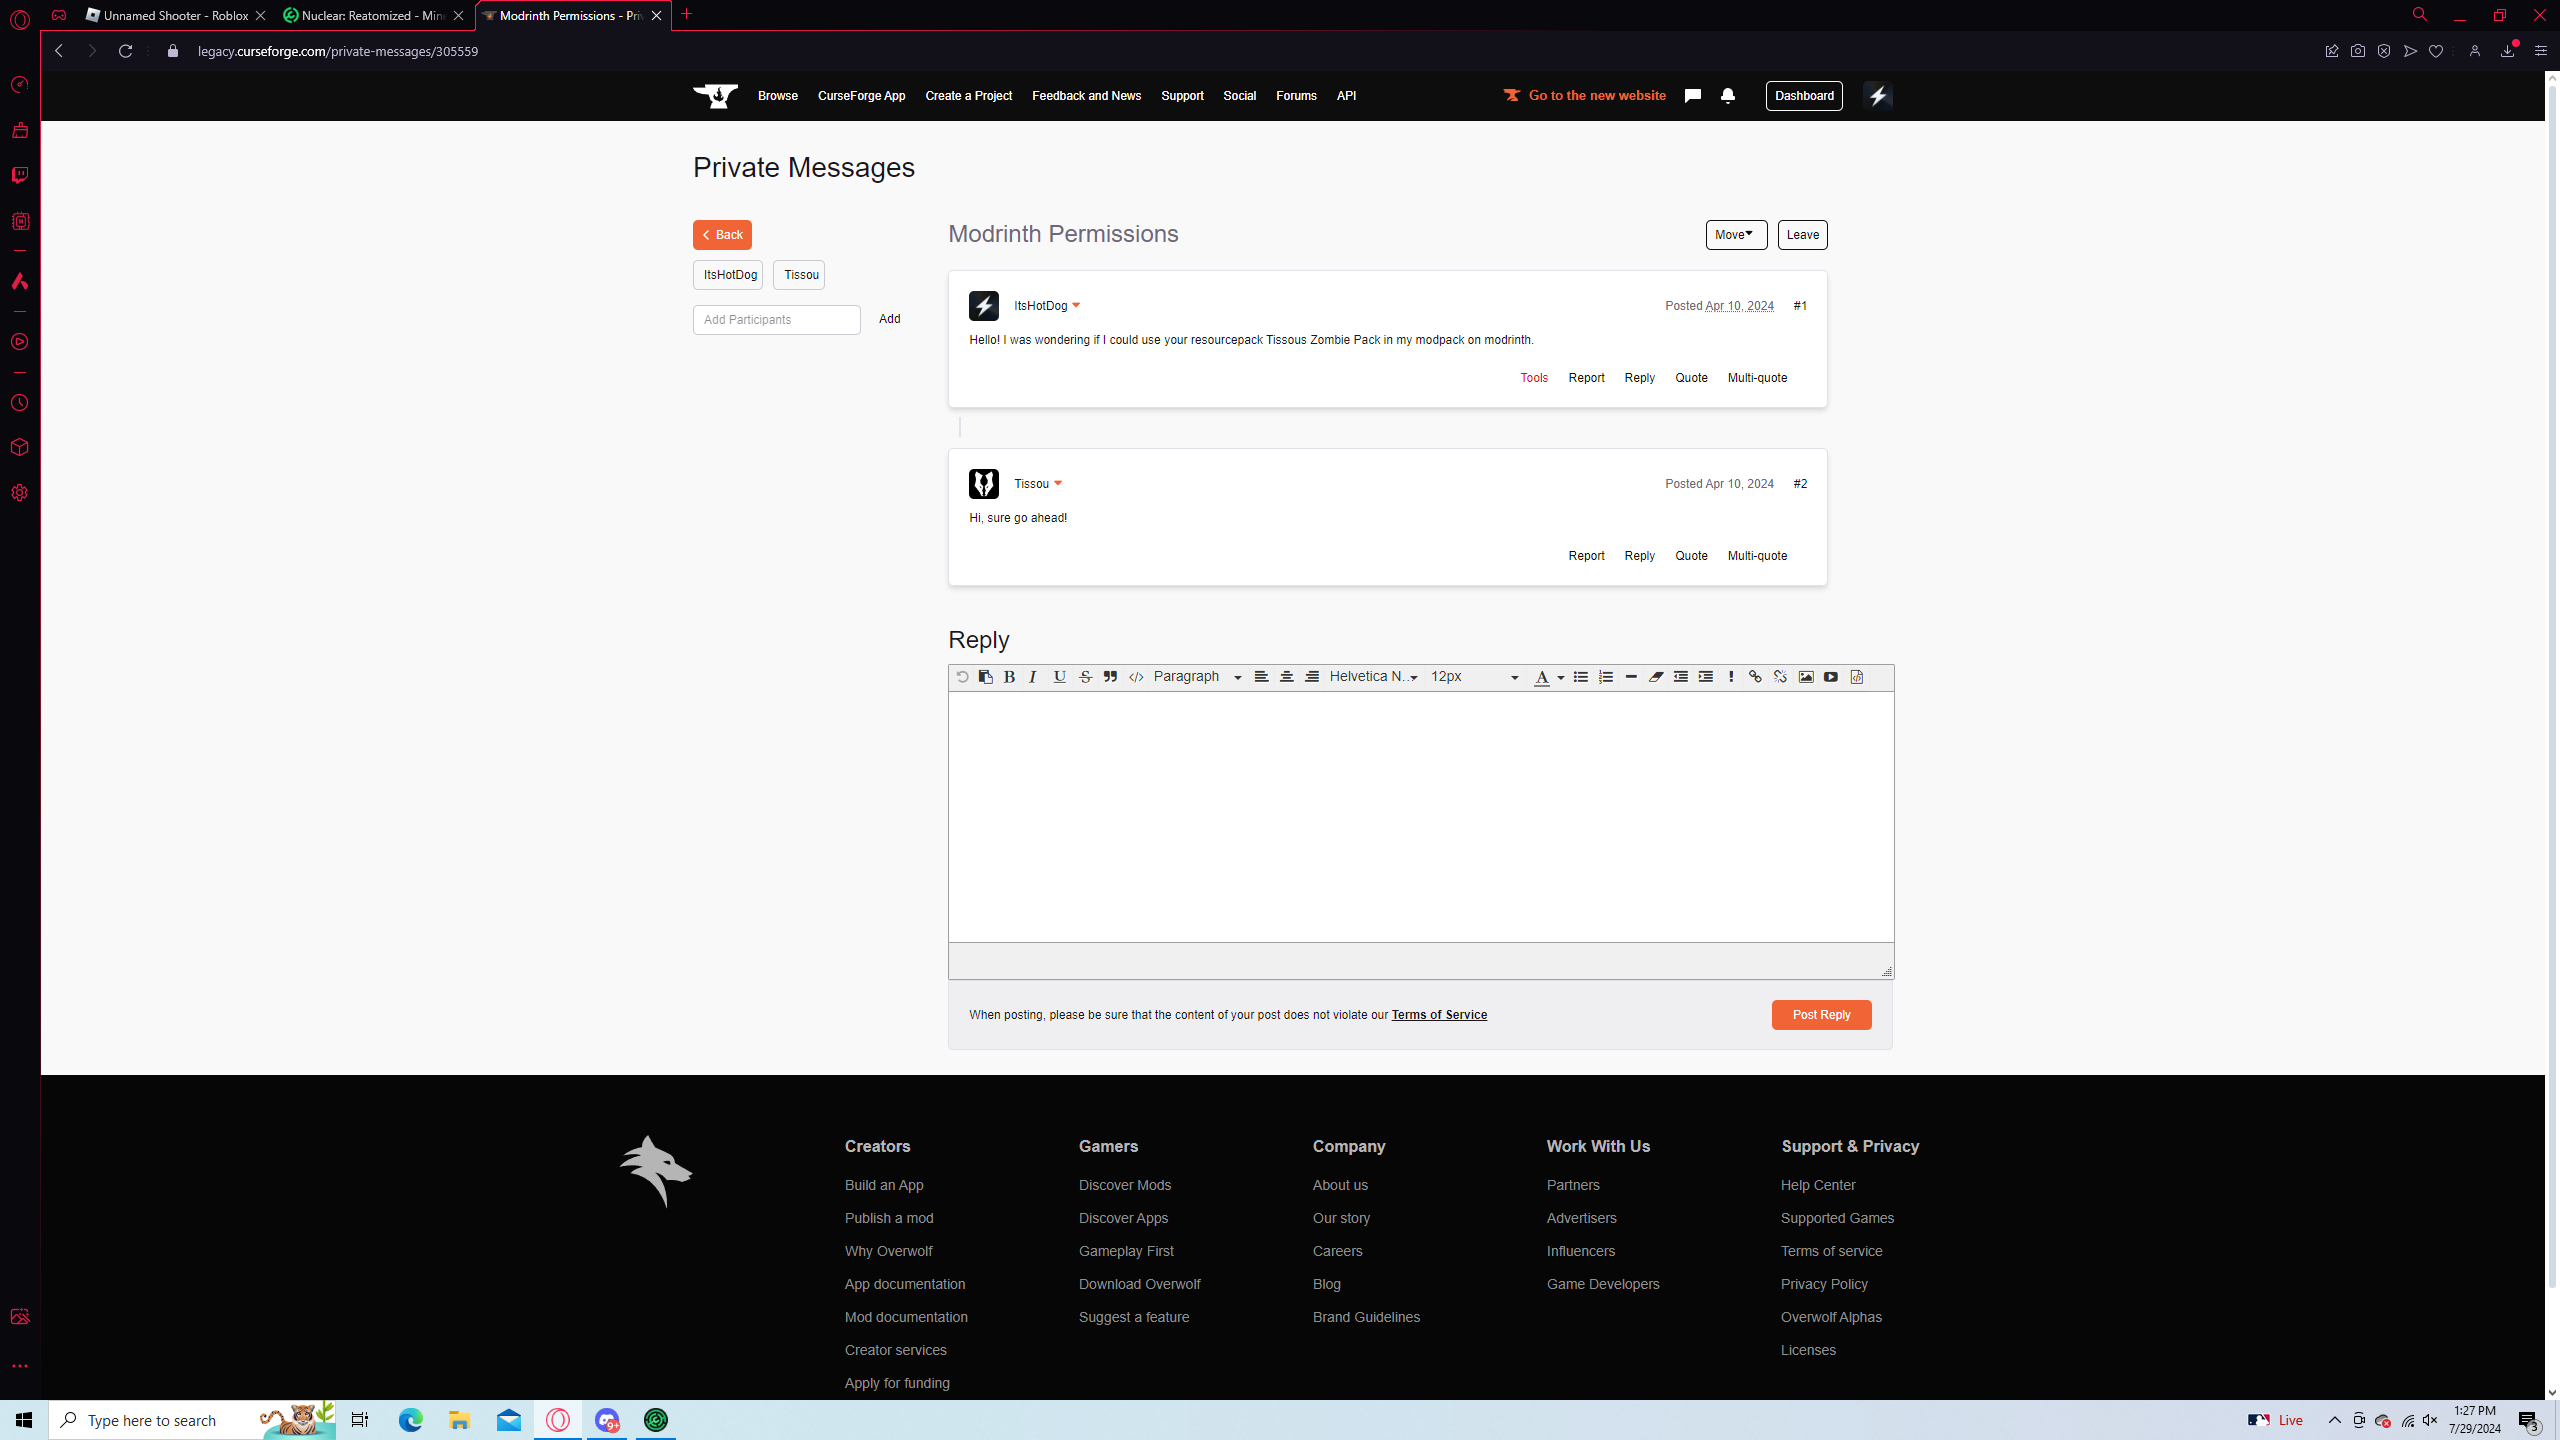Open Opera downloads icon
Screen dimensions: 2560x1440
pyautogui.click(x=2508, y=51)
